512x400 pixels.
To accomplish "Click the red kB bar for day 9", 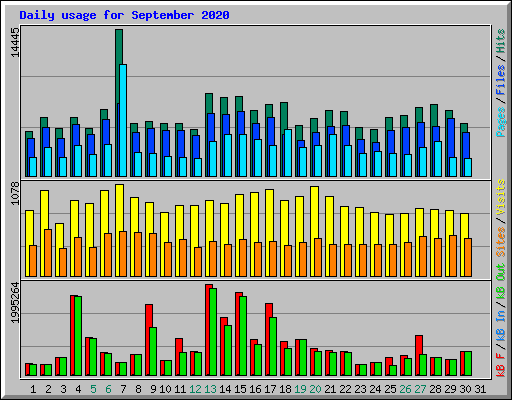I will 148,340.
